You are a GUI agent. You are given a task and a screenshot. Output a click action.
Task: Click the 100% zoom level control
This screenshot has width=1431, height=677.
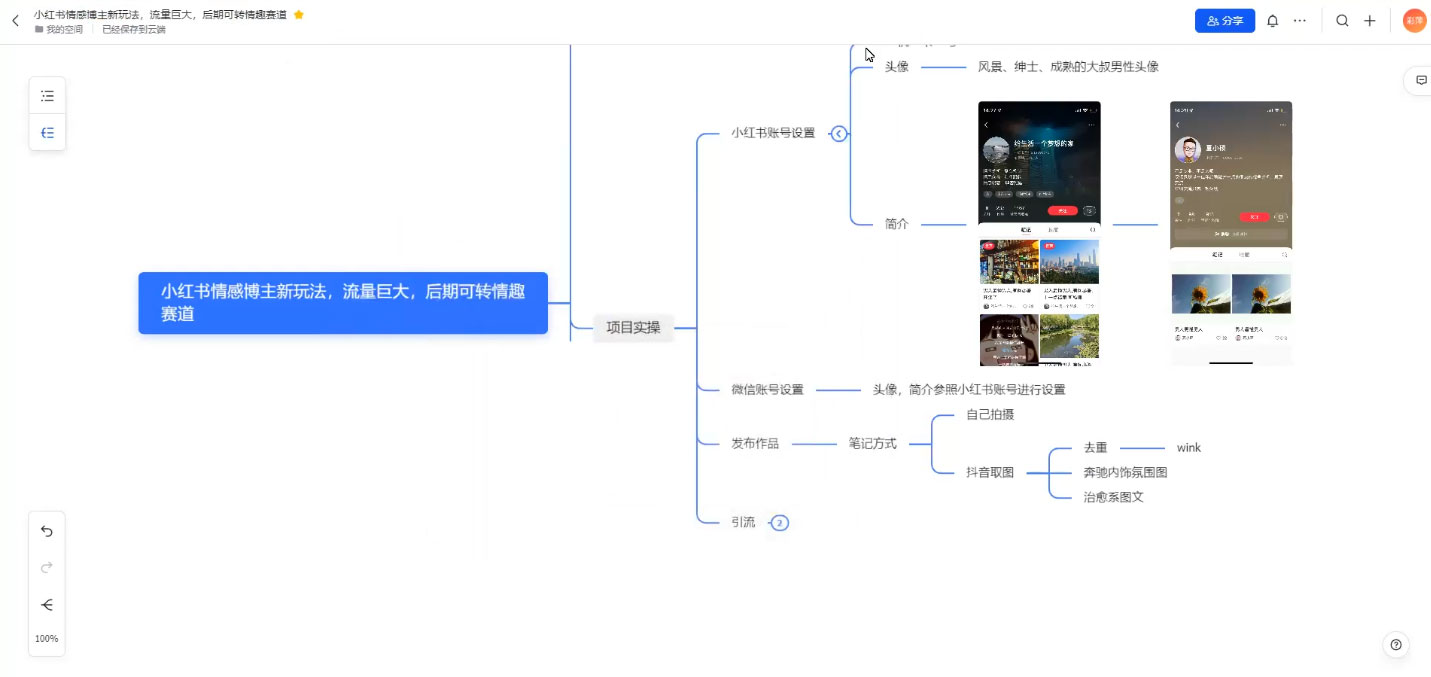46,638
